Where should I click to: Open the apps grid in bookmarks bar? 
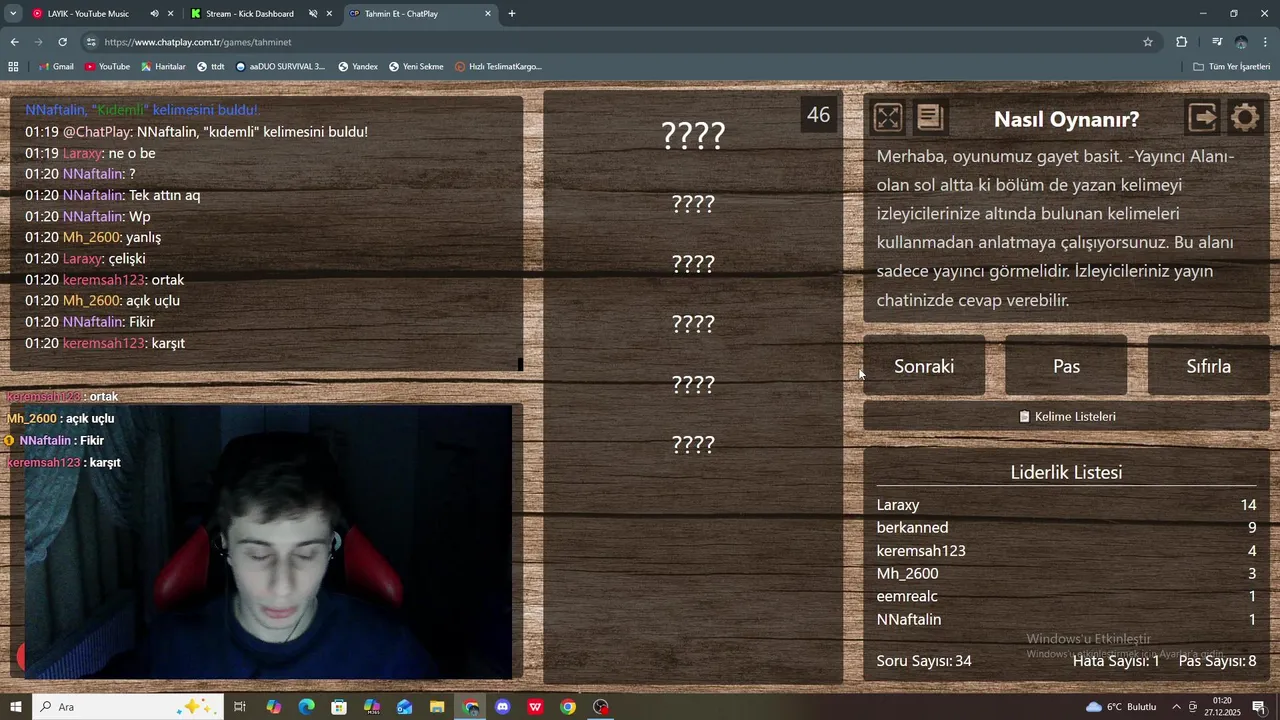tap(13, 67)
